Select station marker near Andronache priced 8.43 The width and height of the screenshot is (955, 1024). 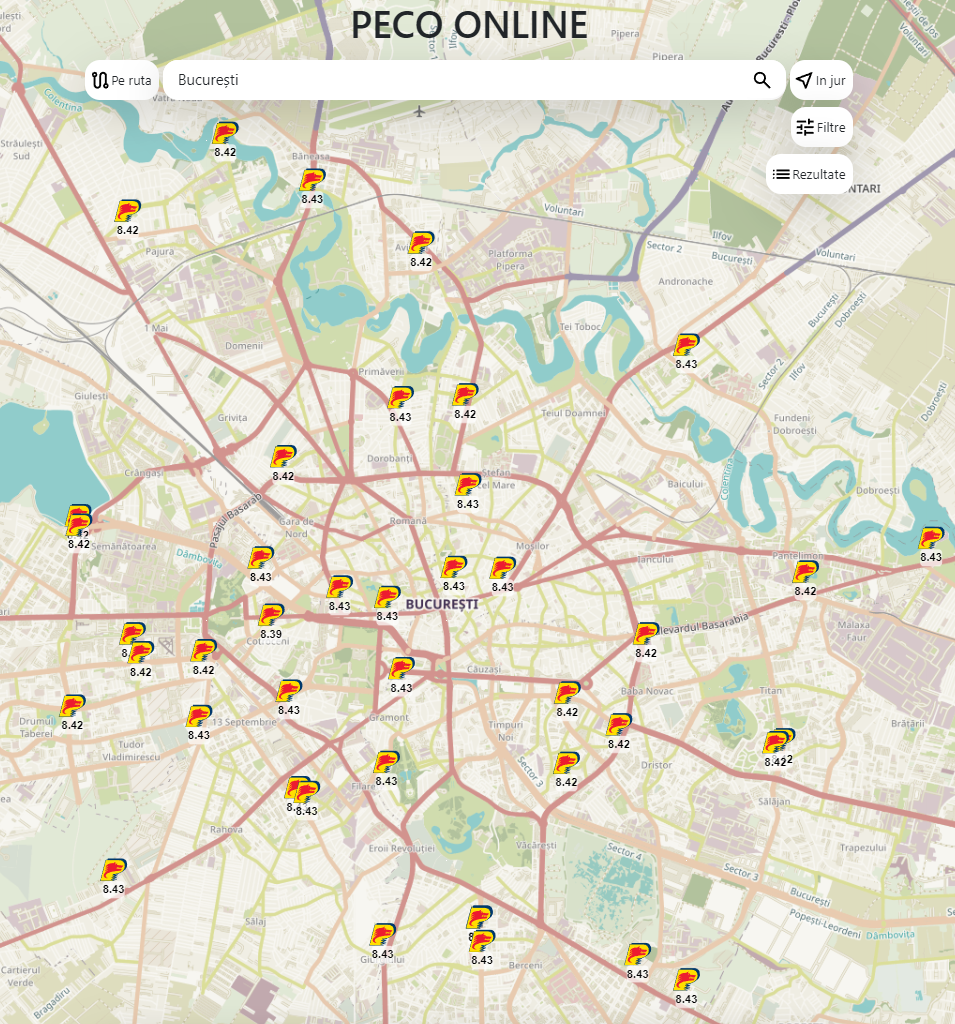tap(686, 346)
